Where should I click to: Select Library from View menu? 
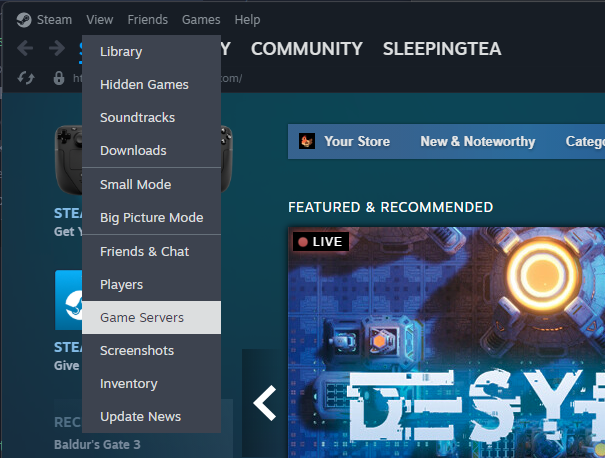(152, 52)
